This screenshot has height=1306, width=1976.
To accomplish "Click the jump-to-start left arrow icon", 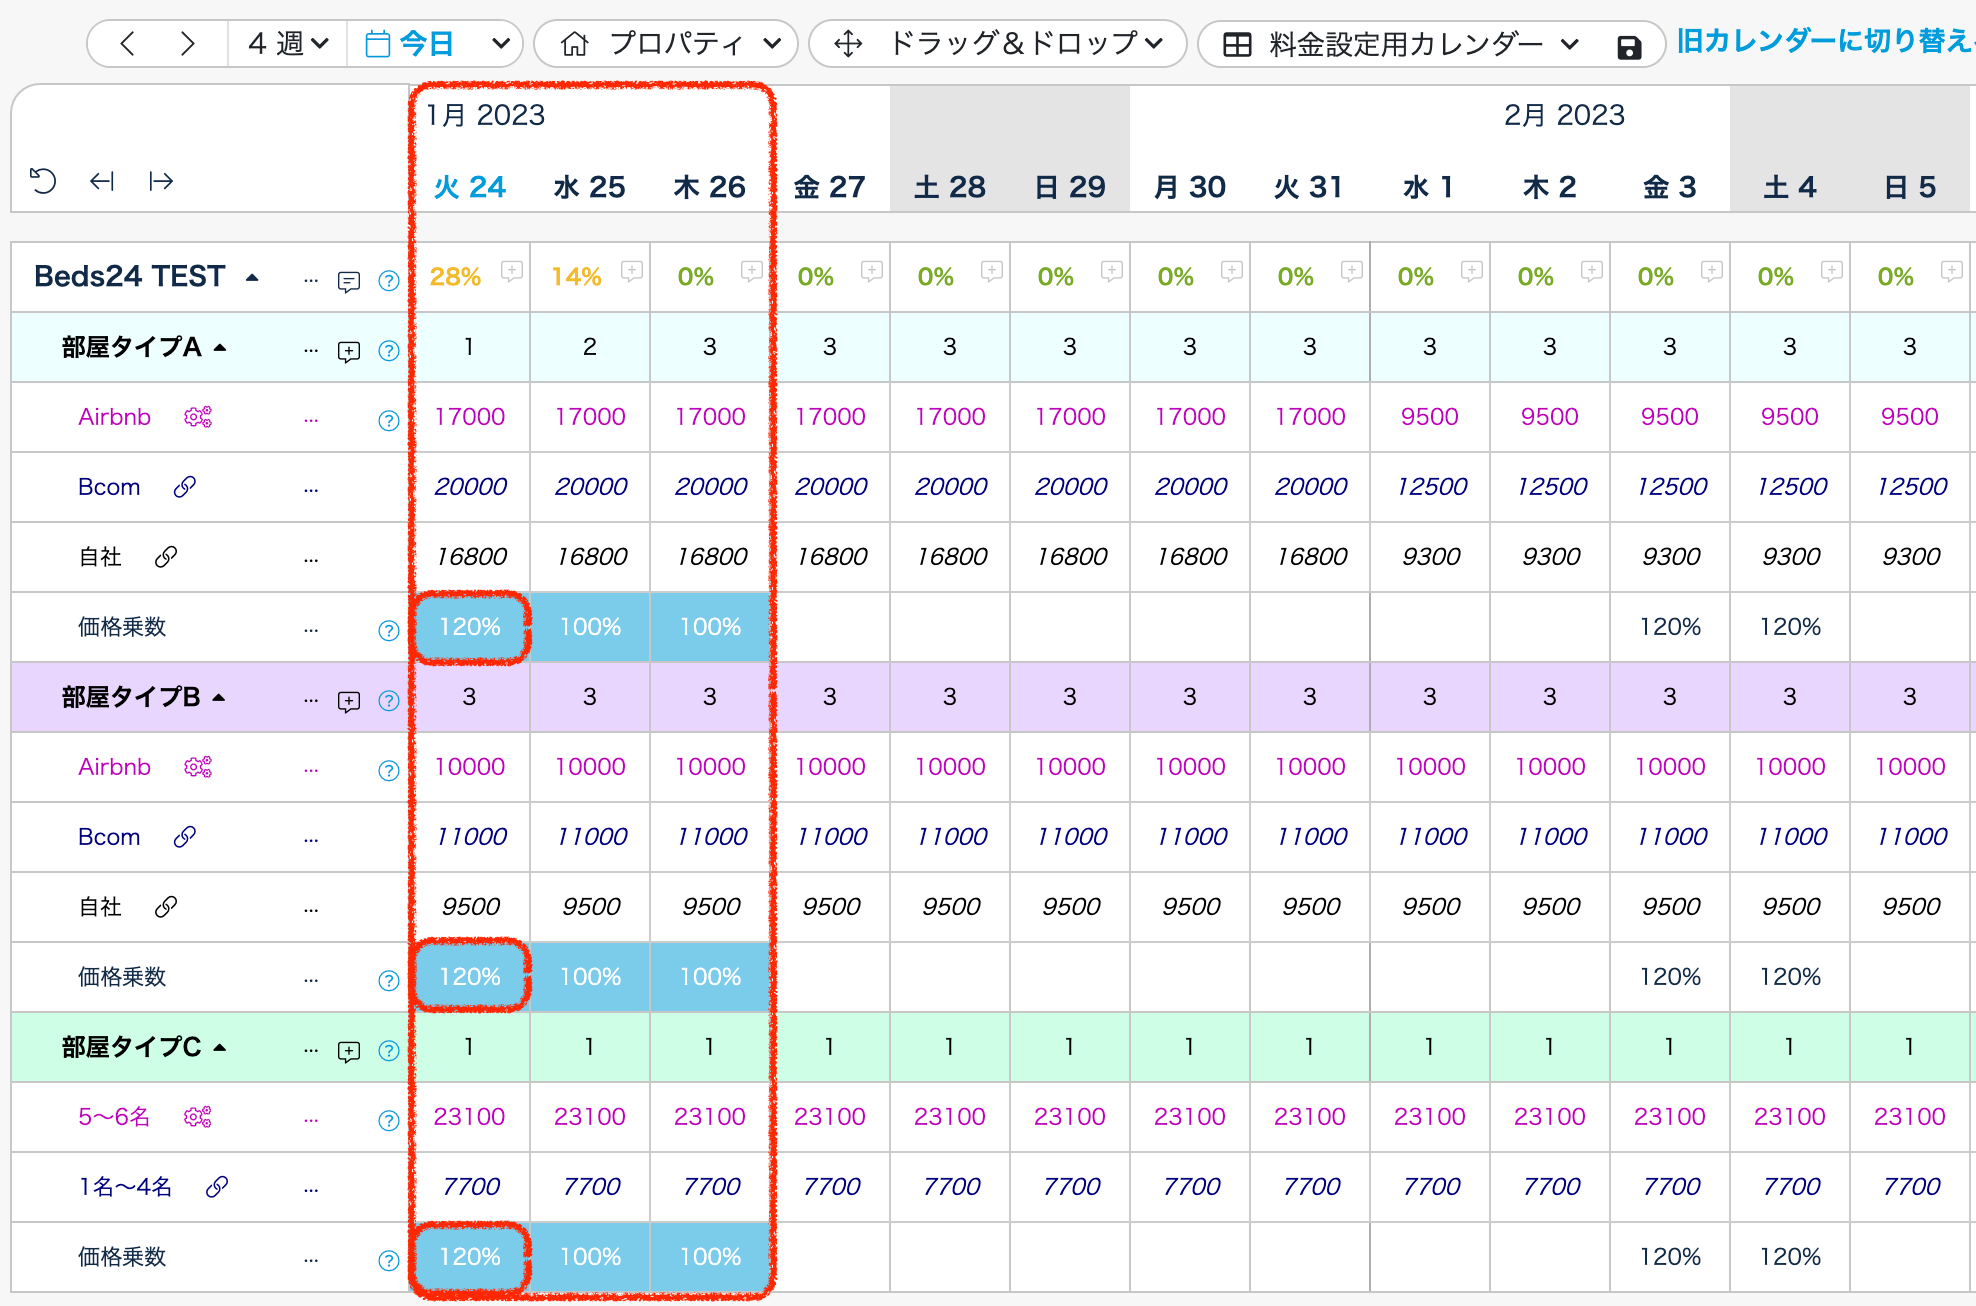I will point(102,181).
